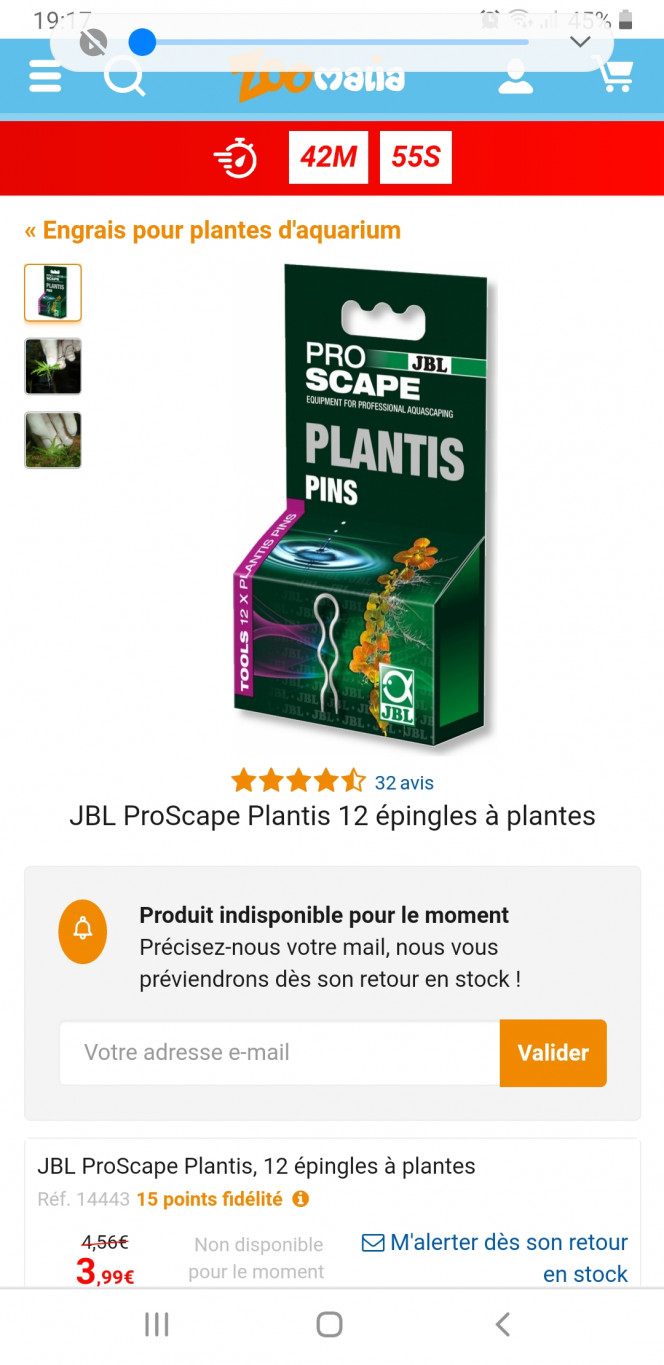Viewport: 664px width, 1365px height.
Task: Tap the Zoomalia logo
Action: point(317,77)
